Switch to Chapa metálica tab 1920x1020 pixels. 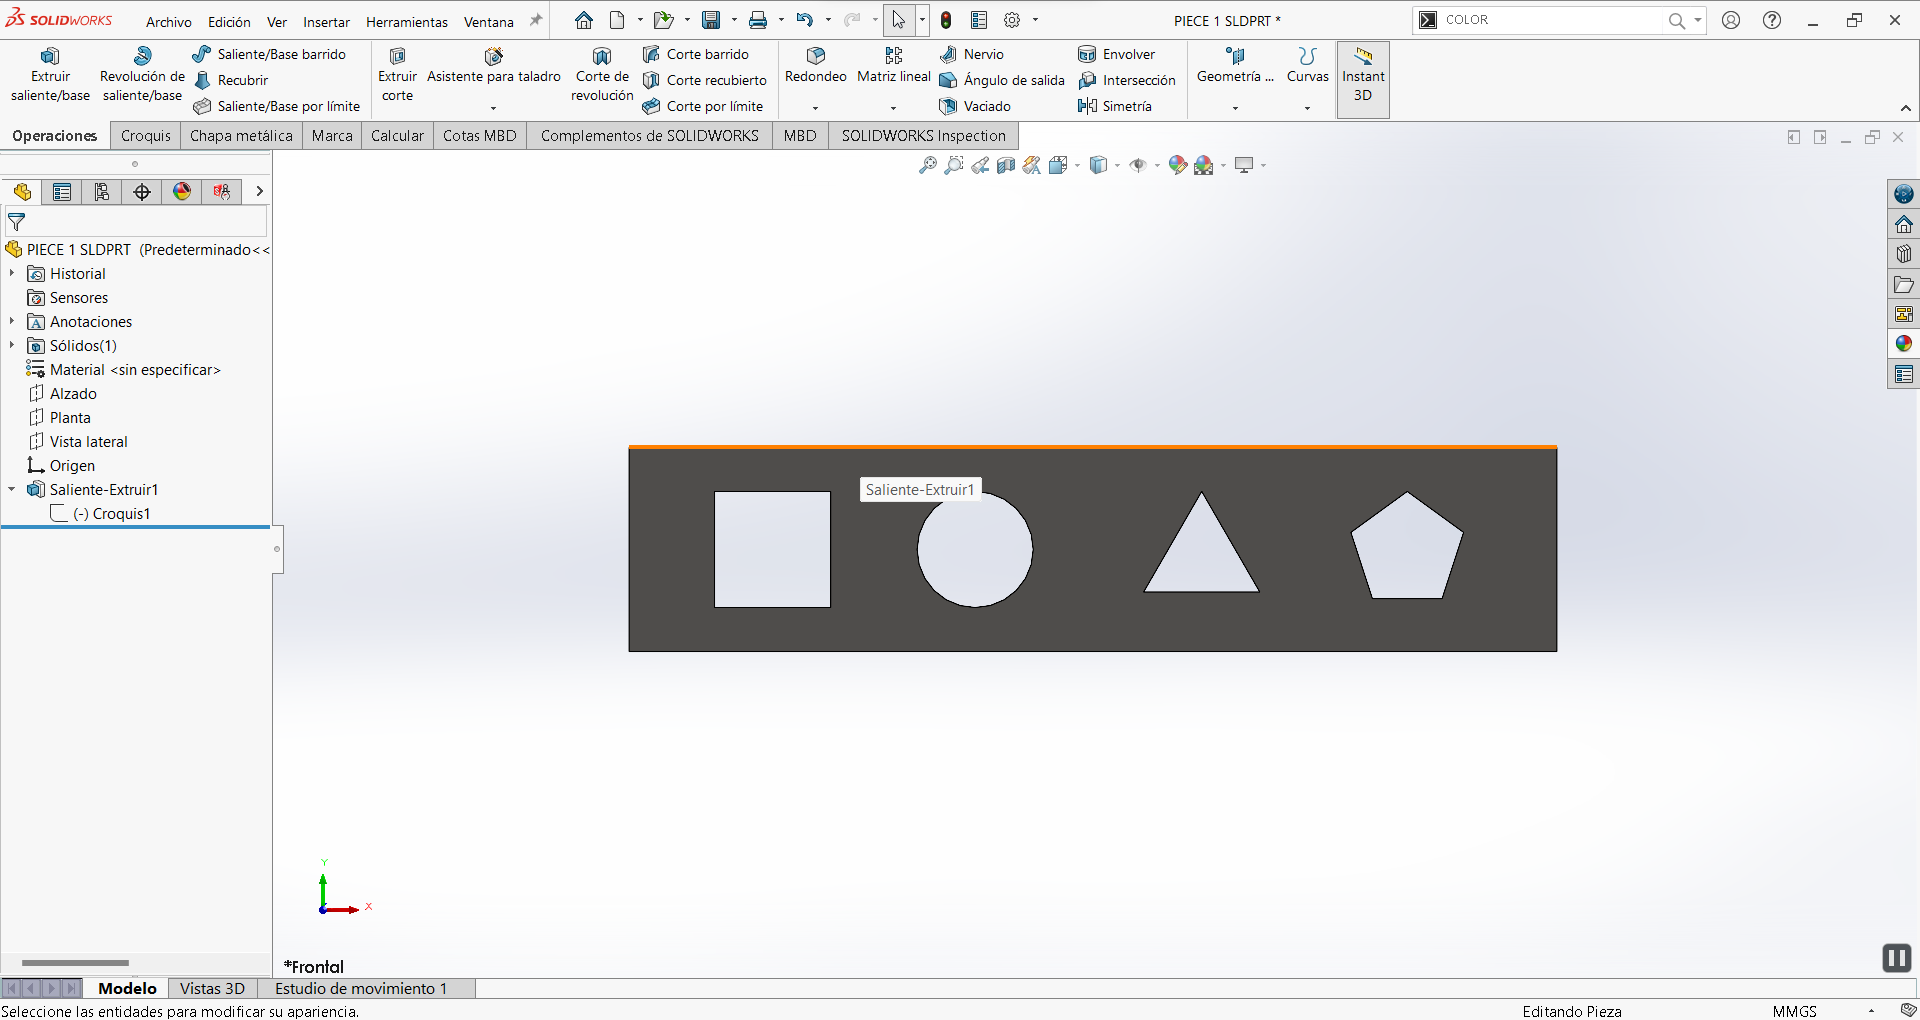click(x=241, y=135)
